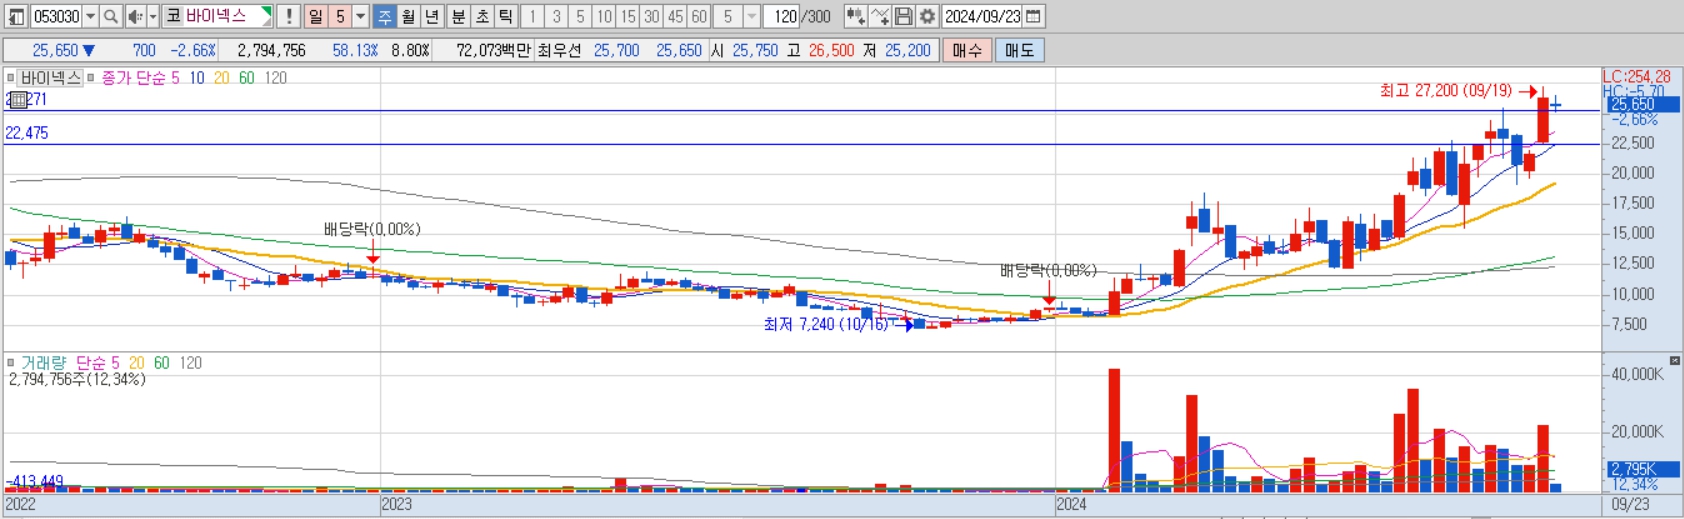This screenshot has width=1684, height=519.
Task: Select the 45 interval preset button
Action: (676, 16)
